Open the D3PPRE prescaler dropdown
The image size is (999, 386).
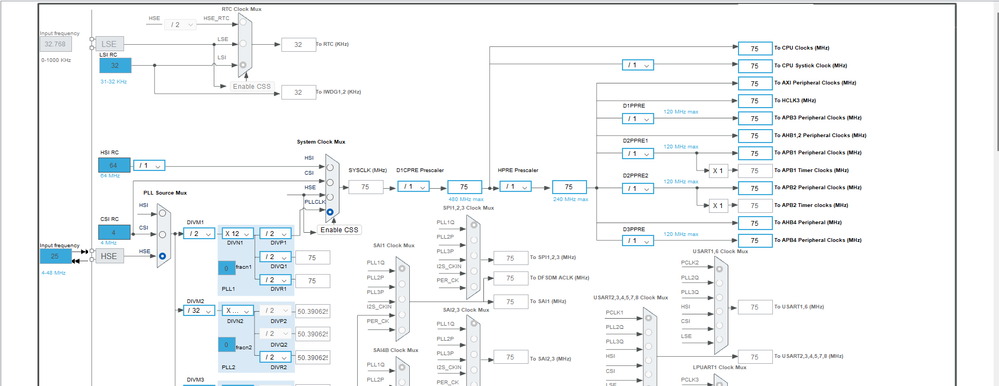coord(638,241)
